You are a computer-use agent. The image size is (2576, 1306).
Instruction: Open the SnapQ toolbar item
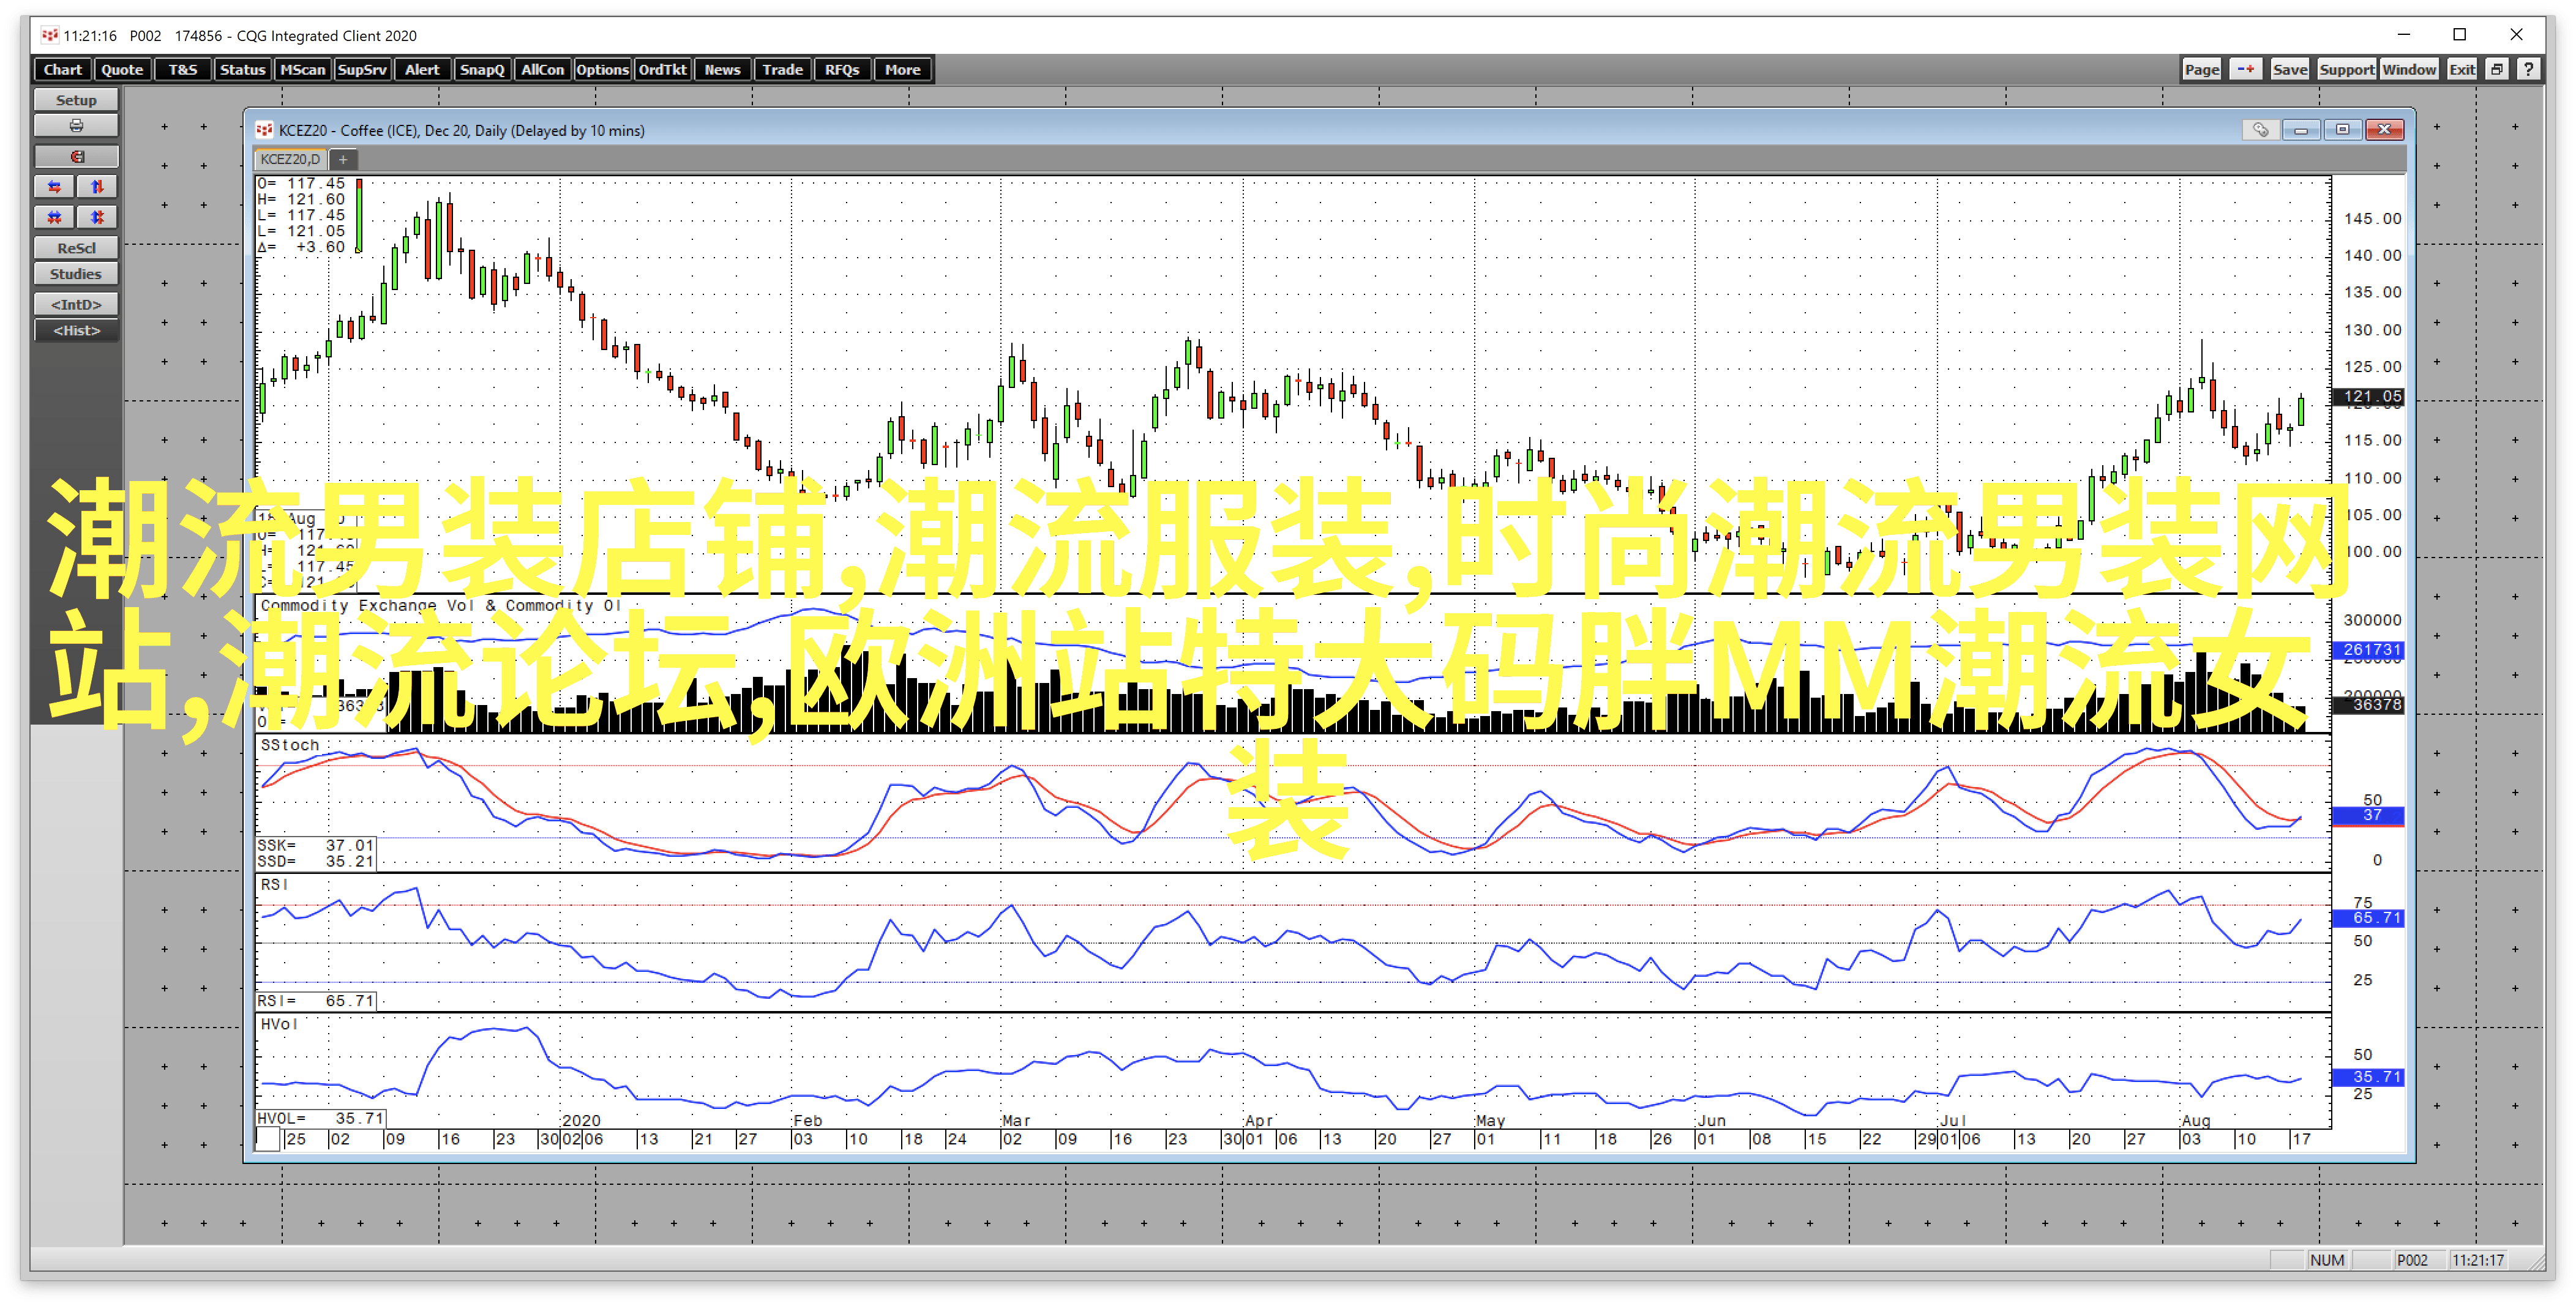[482, 69]
